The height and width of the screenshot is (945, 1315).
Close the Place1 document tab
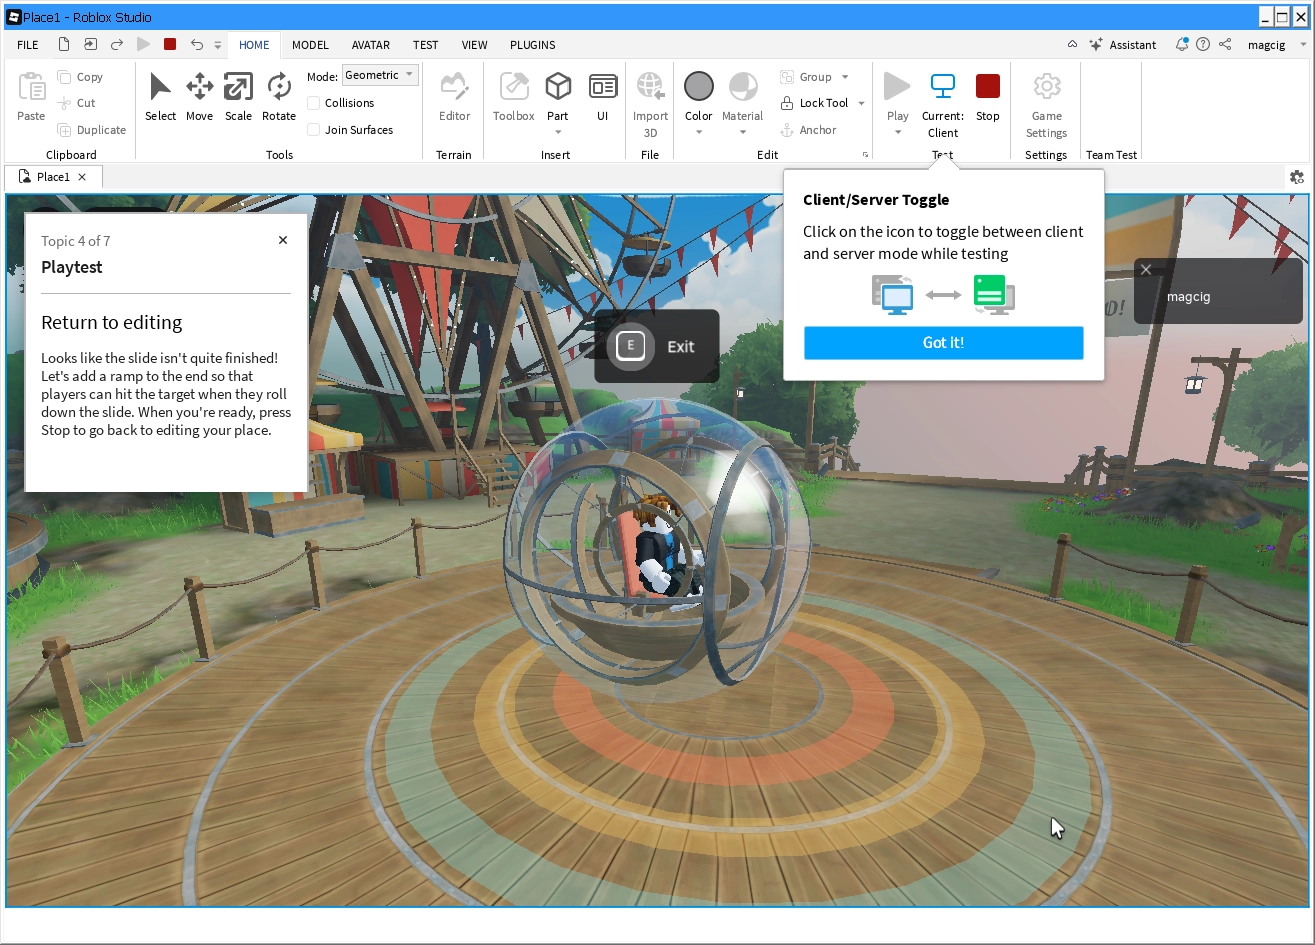coord(82,177)
